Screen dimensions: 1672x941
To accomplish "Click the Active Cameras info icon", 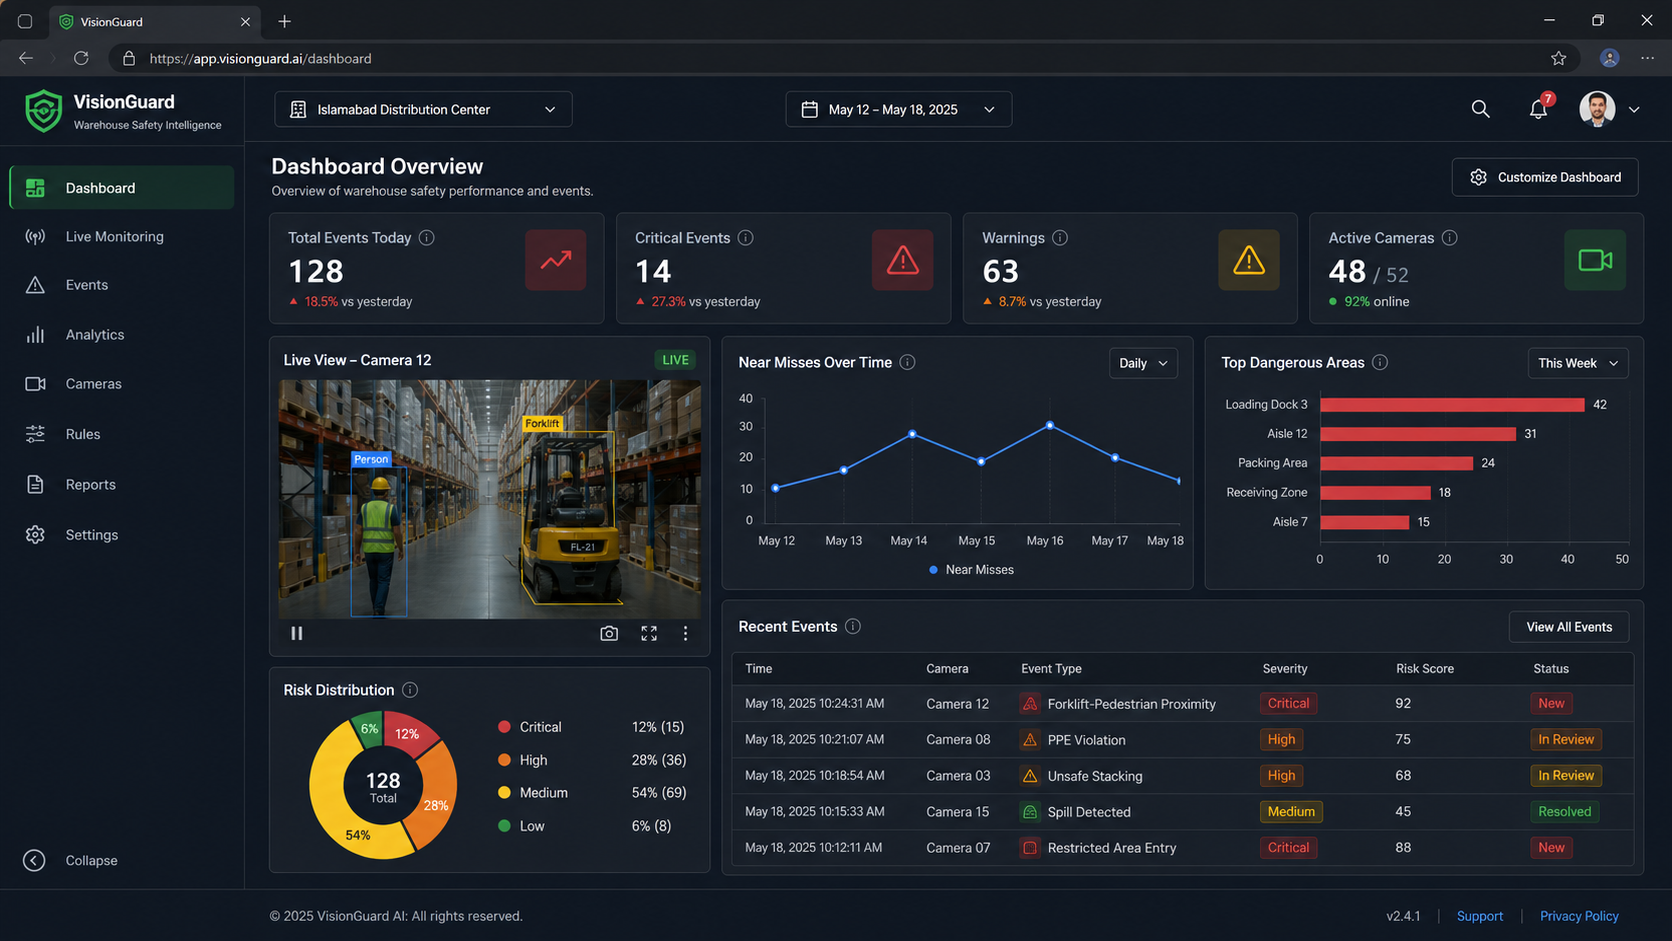I will pos(1449,238).
